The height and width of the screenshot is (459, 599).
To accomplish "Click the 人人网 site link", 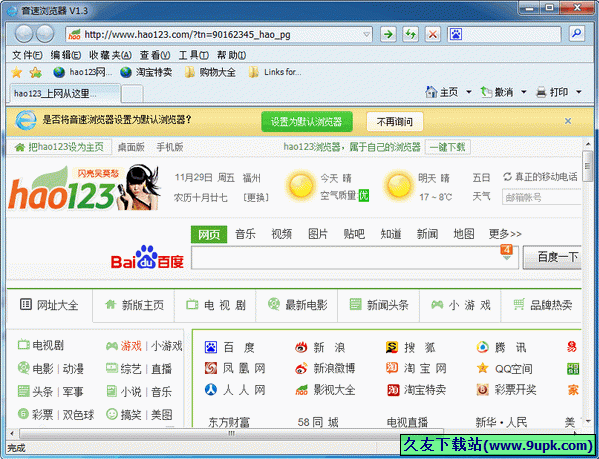I will [x=235, y=390].
